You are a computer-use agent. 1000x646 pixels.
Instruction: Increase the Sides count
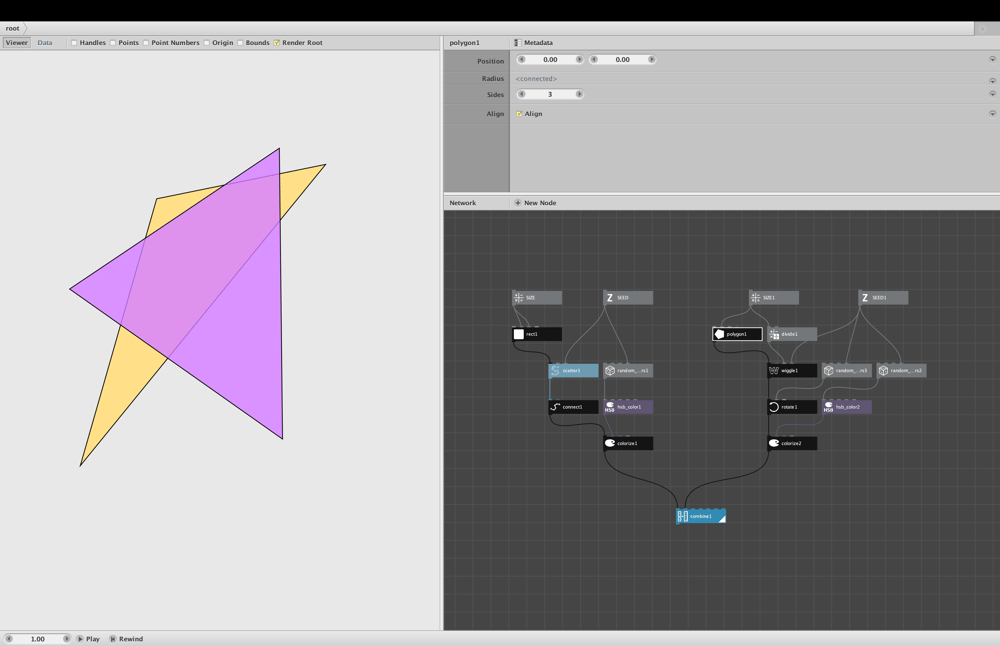pyautogui.click(x=579, y=94)
